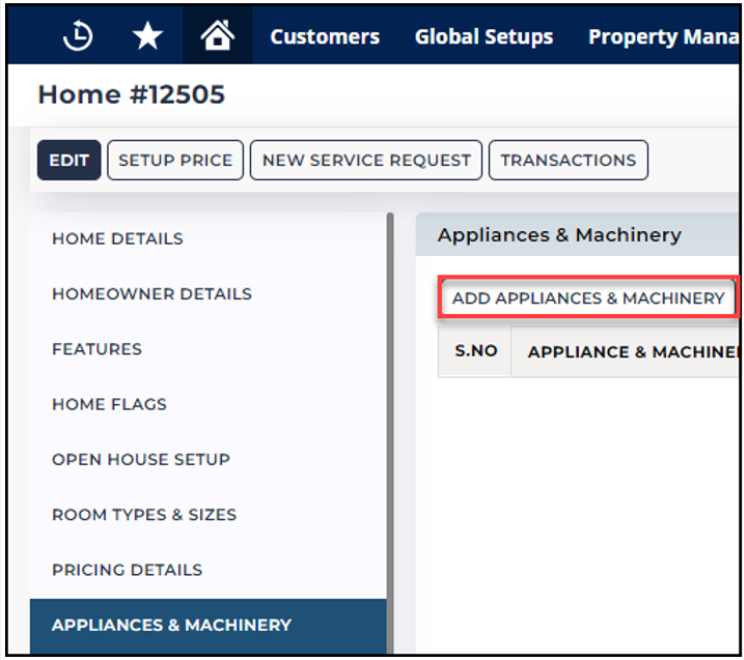Open the recent history clock icon

click(77, 36)
